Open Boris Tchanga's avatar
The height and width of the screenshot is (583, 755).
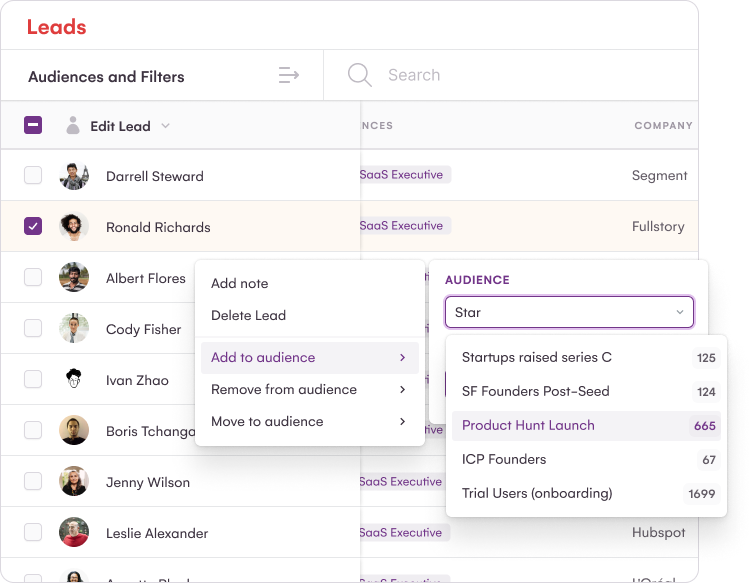click(x=74, y=430)
